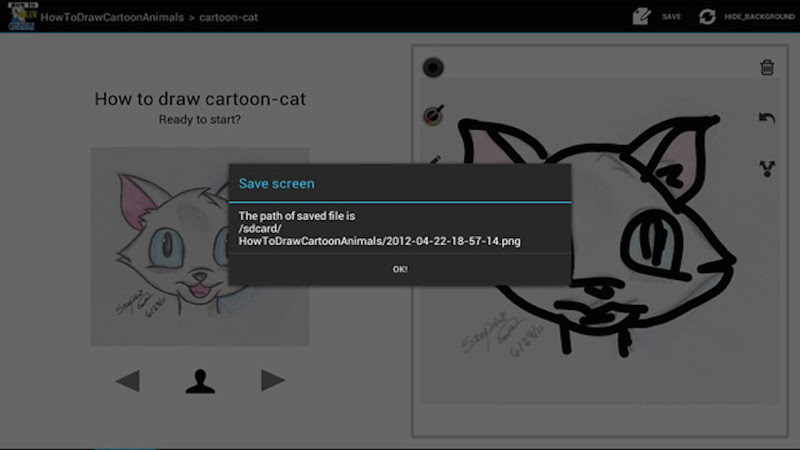800x450 pixels.
Task: Click the refresh arrows icon
Action: pyautogui.click(x=707, y=16)
